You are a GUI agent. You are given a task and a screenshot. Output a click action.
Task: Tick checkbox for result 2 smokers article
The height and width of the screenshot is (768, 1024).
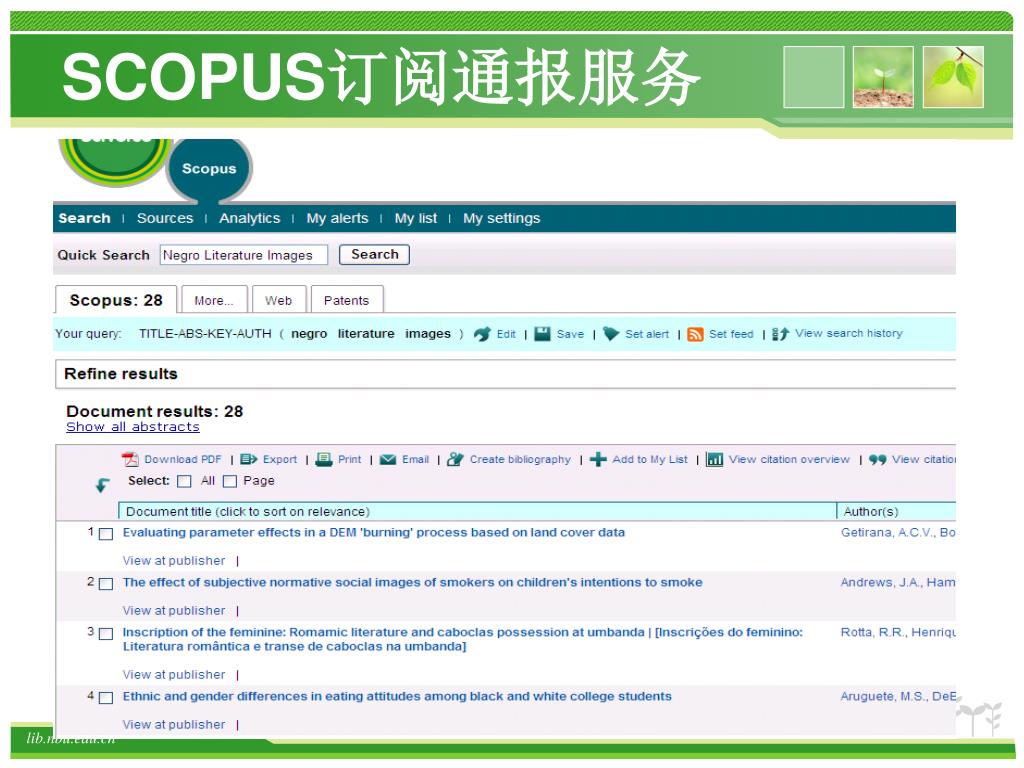click(106, 583)
